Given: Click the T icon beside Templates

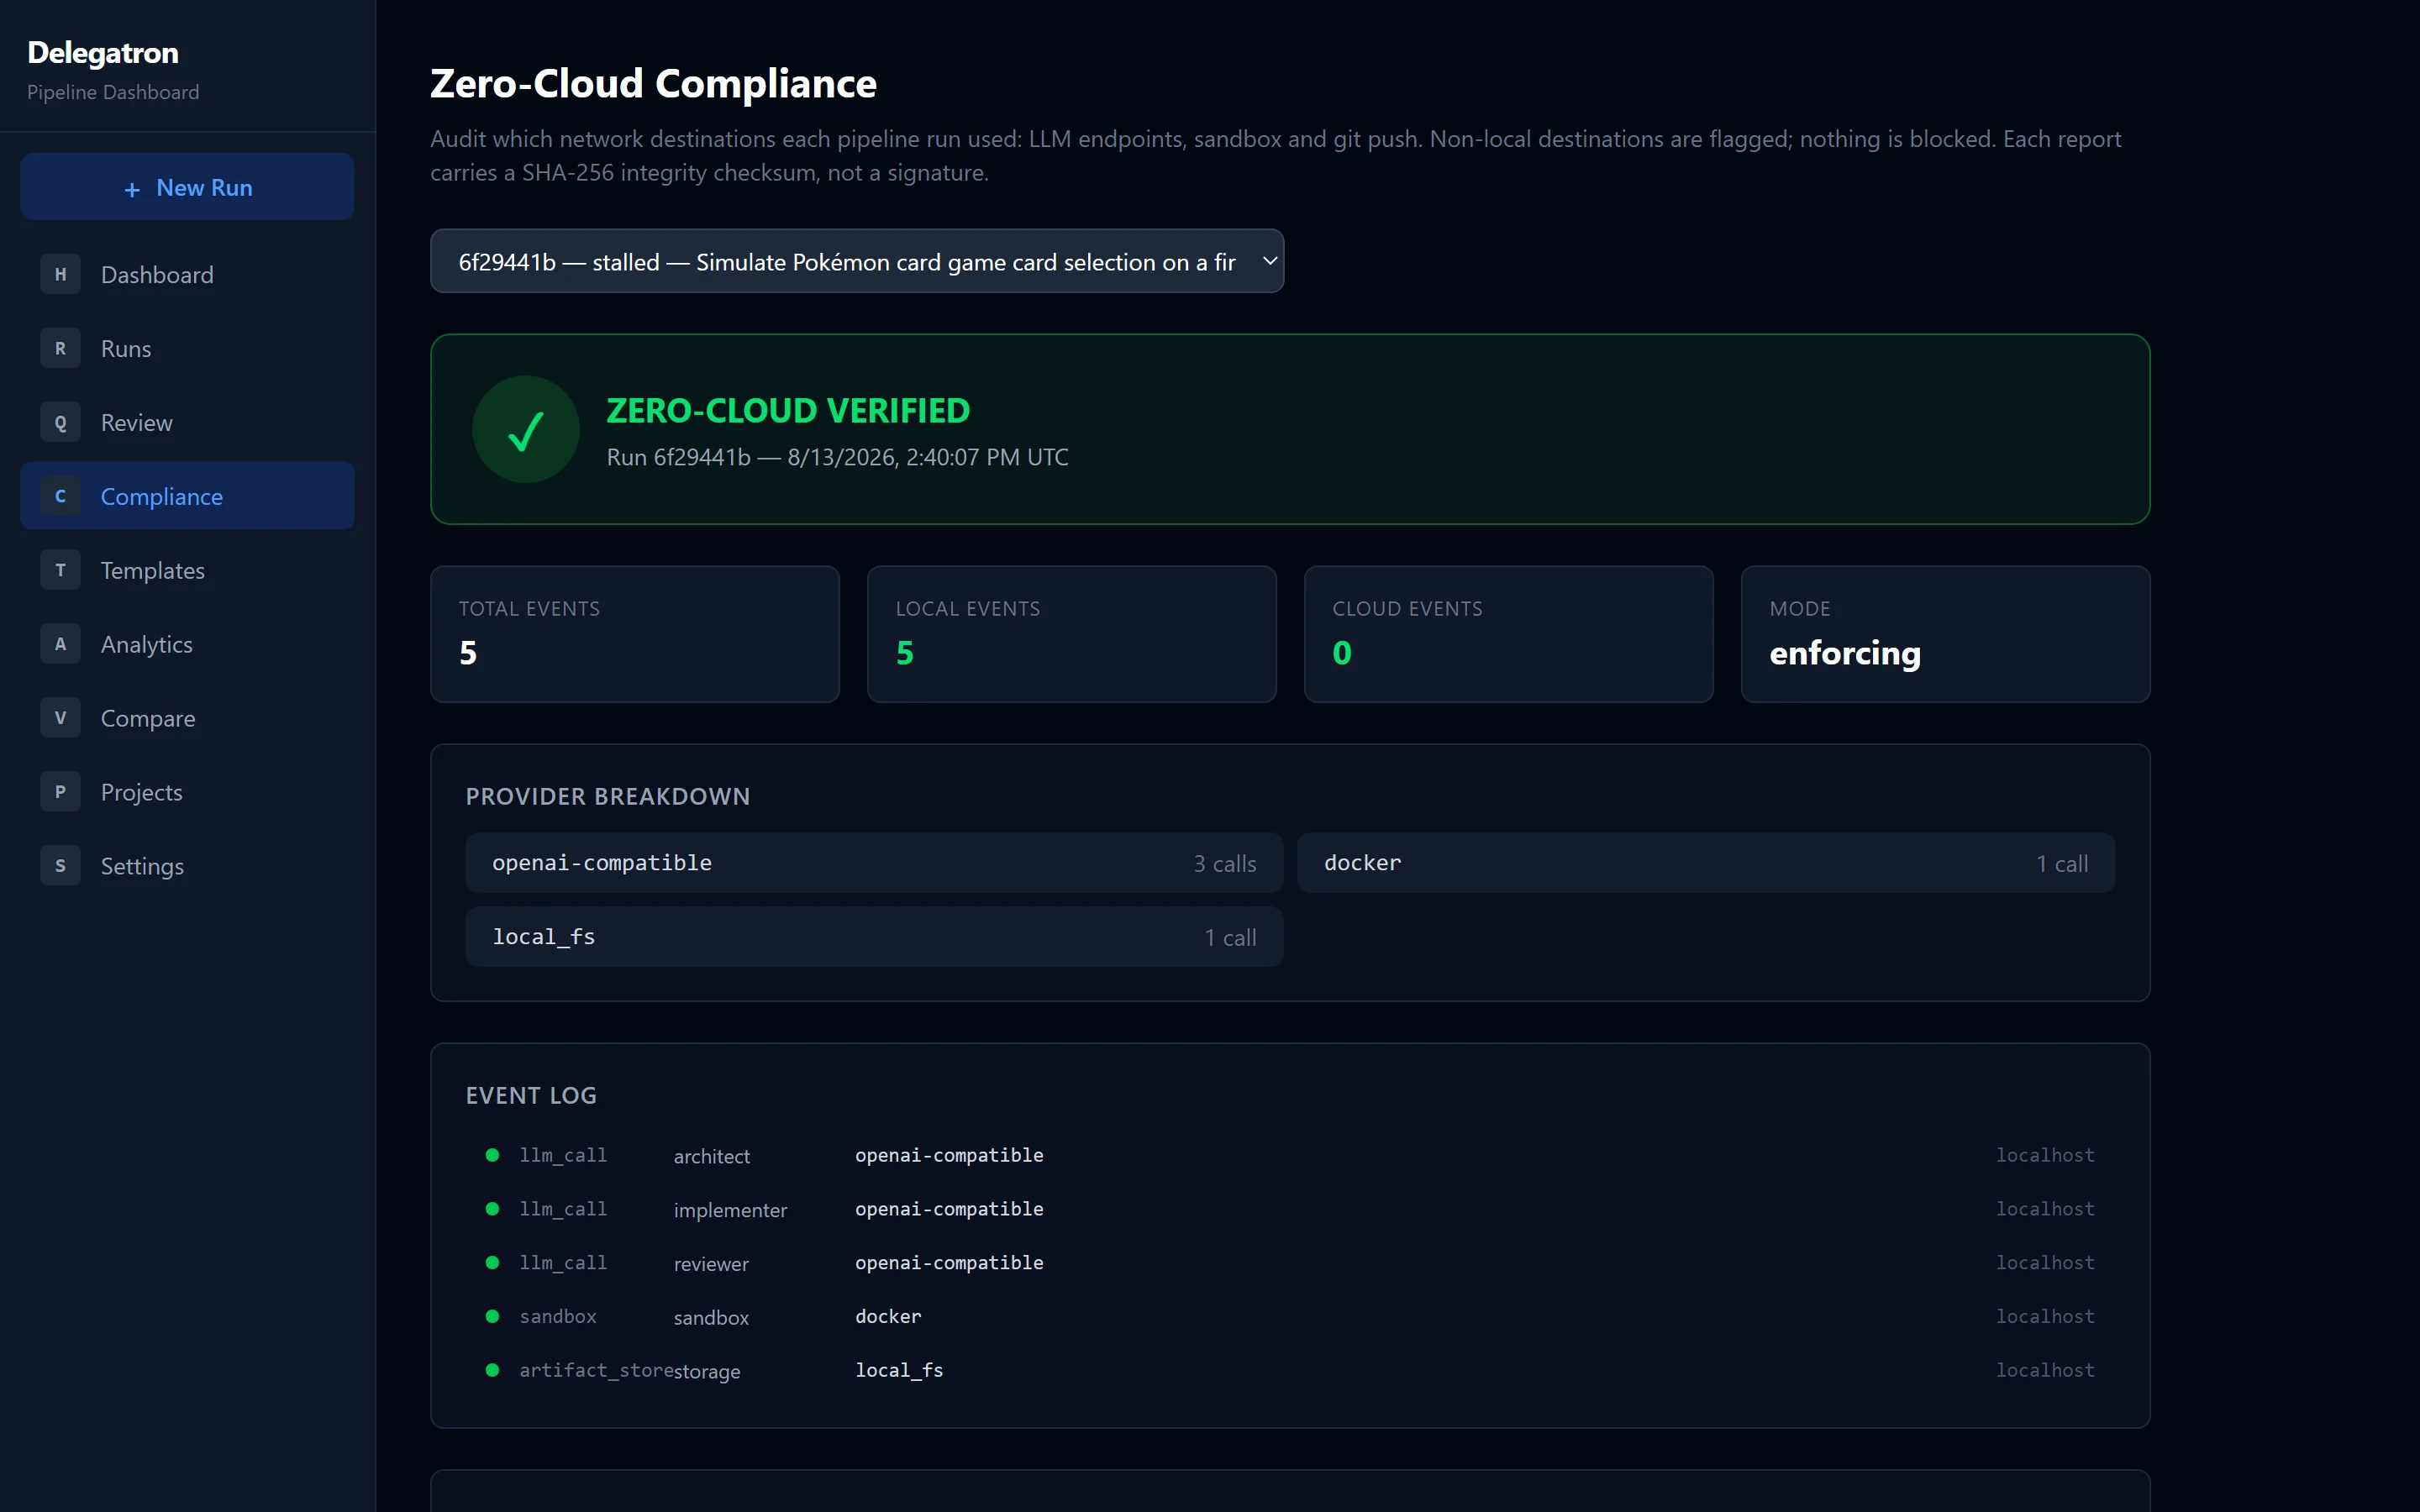Looking at the screenshot, I should (x=60, y=570).
